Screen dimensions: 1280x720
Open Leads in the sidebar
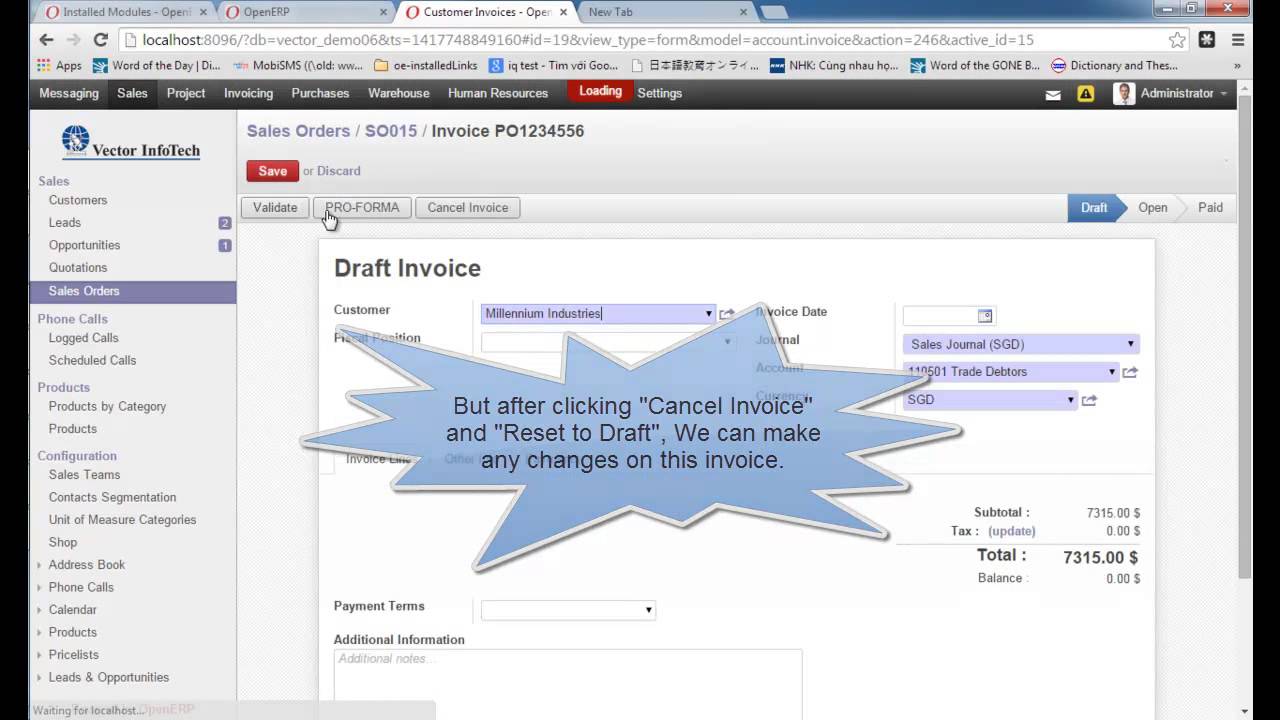[65, 223]
